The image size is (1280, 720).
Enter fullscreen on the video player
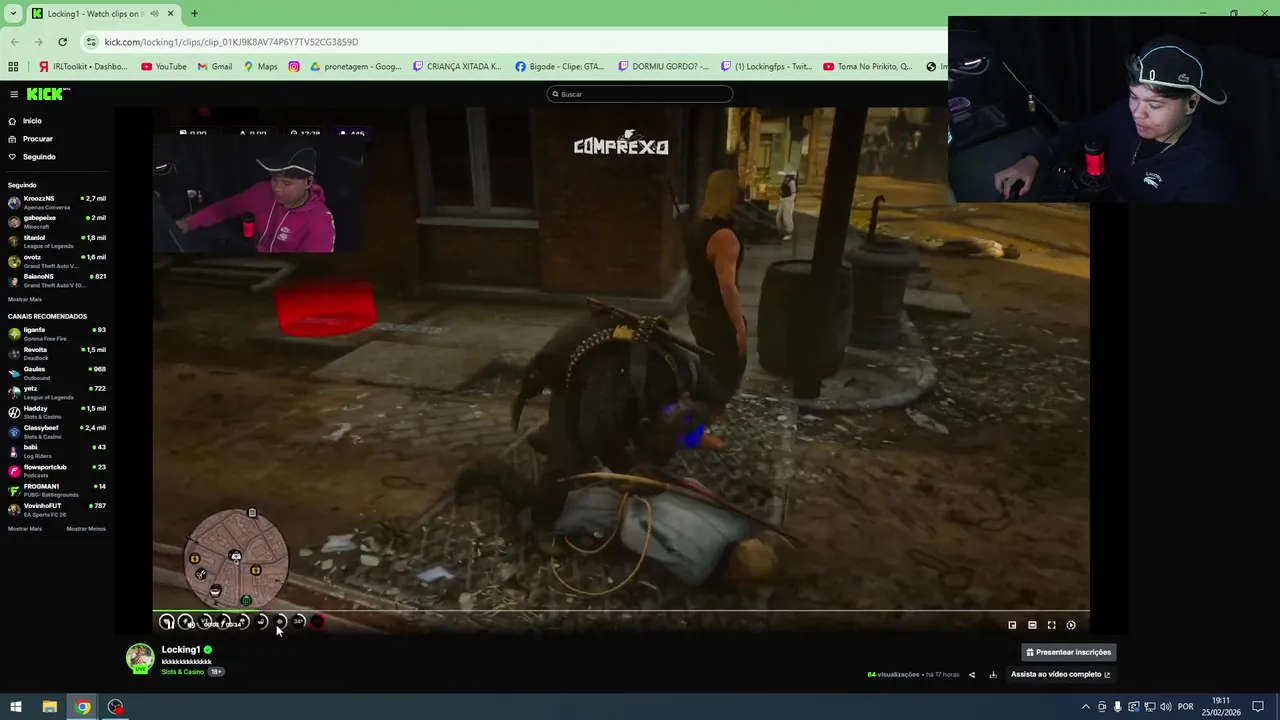pos(1051,625)
